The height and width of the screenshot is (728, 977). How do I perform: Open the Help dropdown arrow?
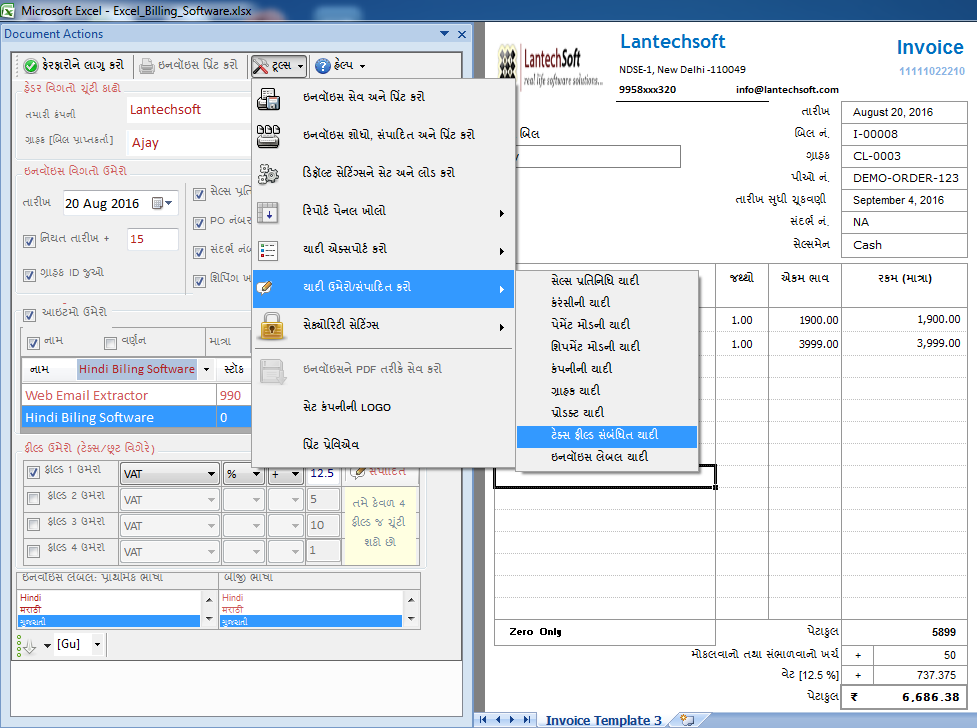click(x=362, y=66)
